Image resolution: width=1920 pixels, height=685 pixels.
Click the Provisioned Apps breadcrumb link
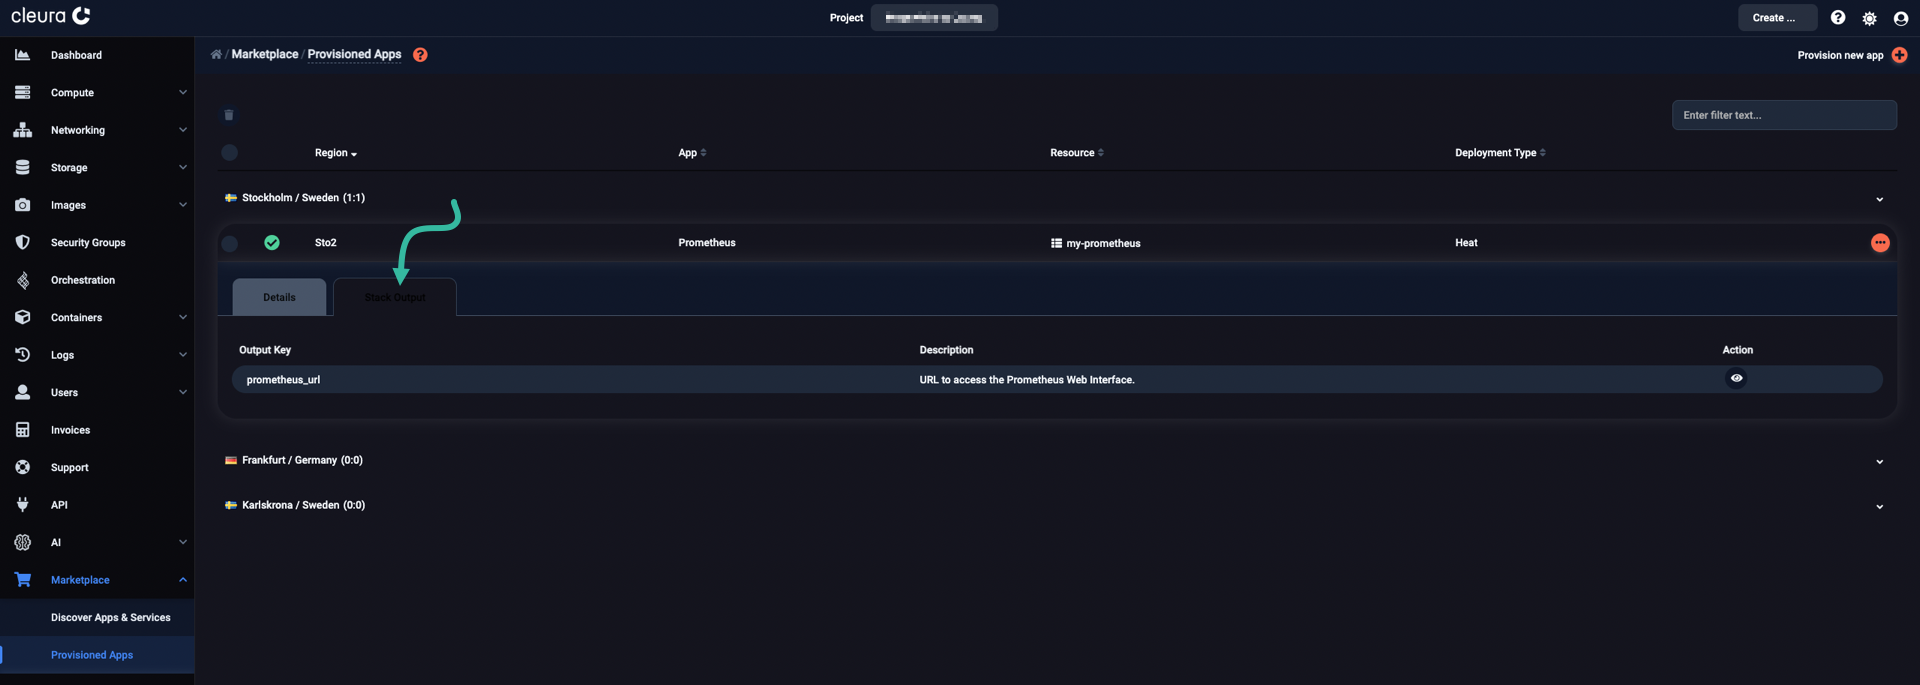click(354, 54)
